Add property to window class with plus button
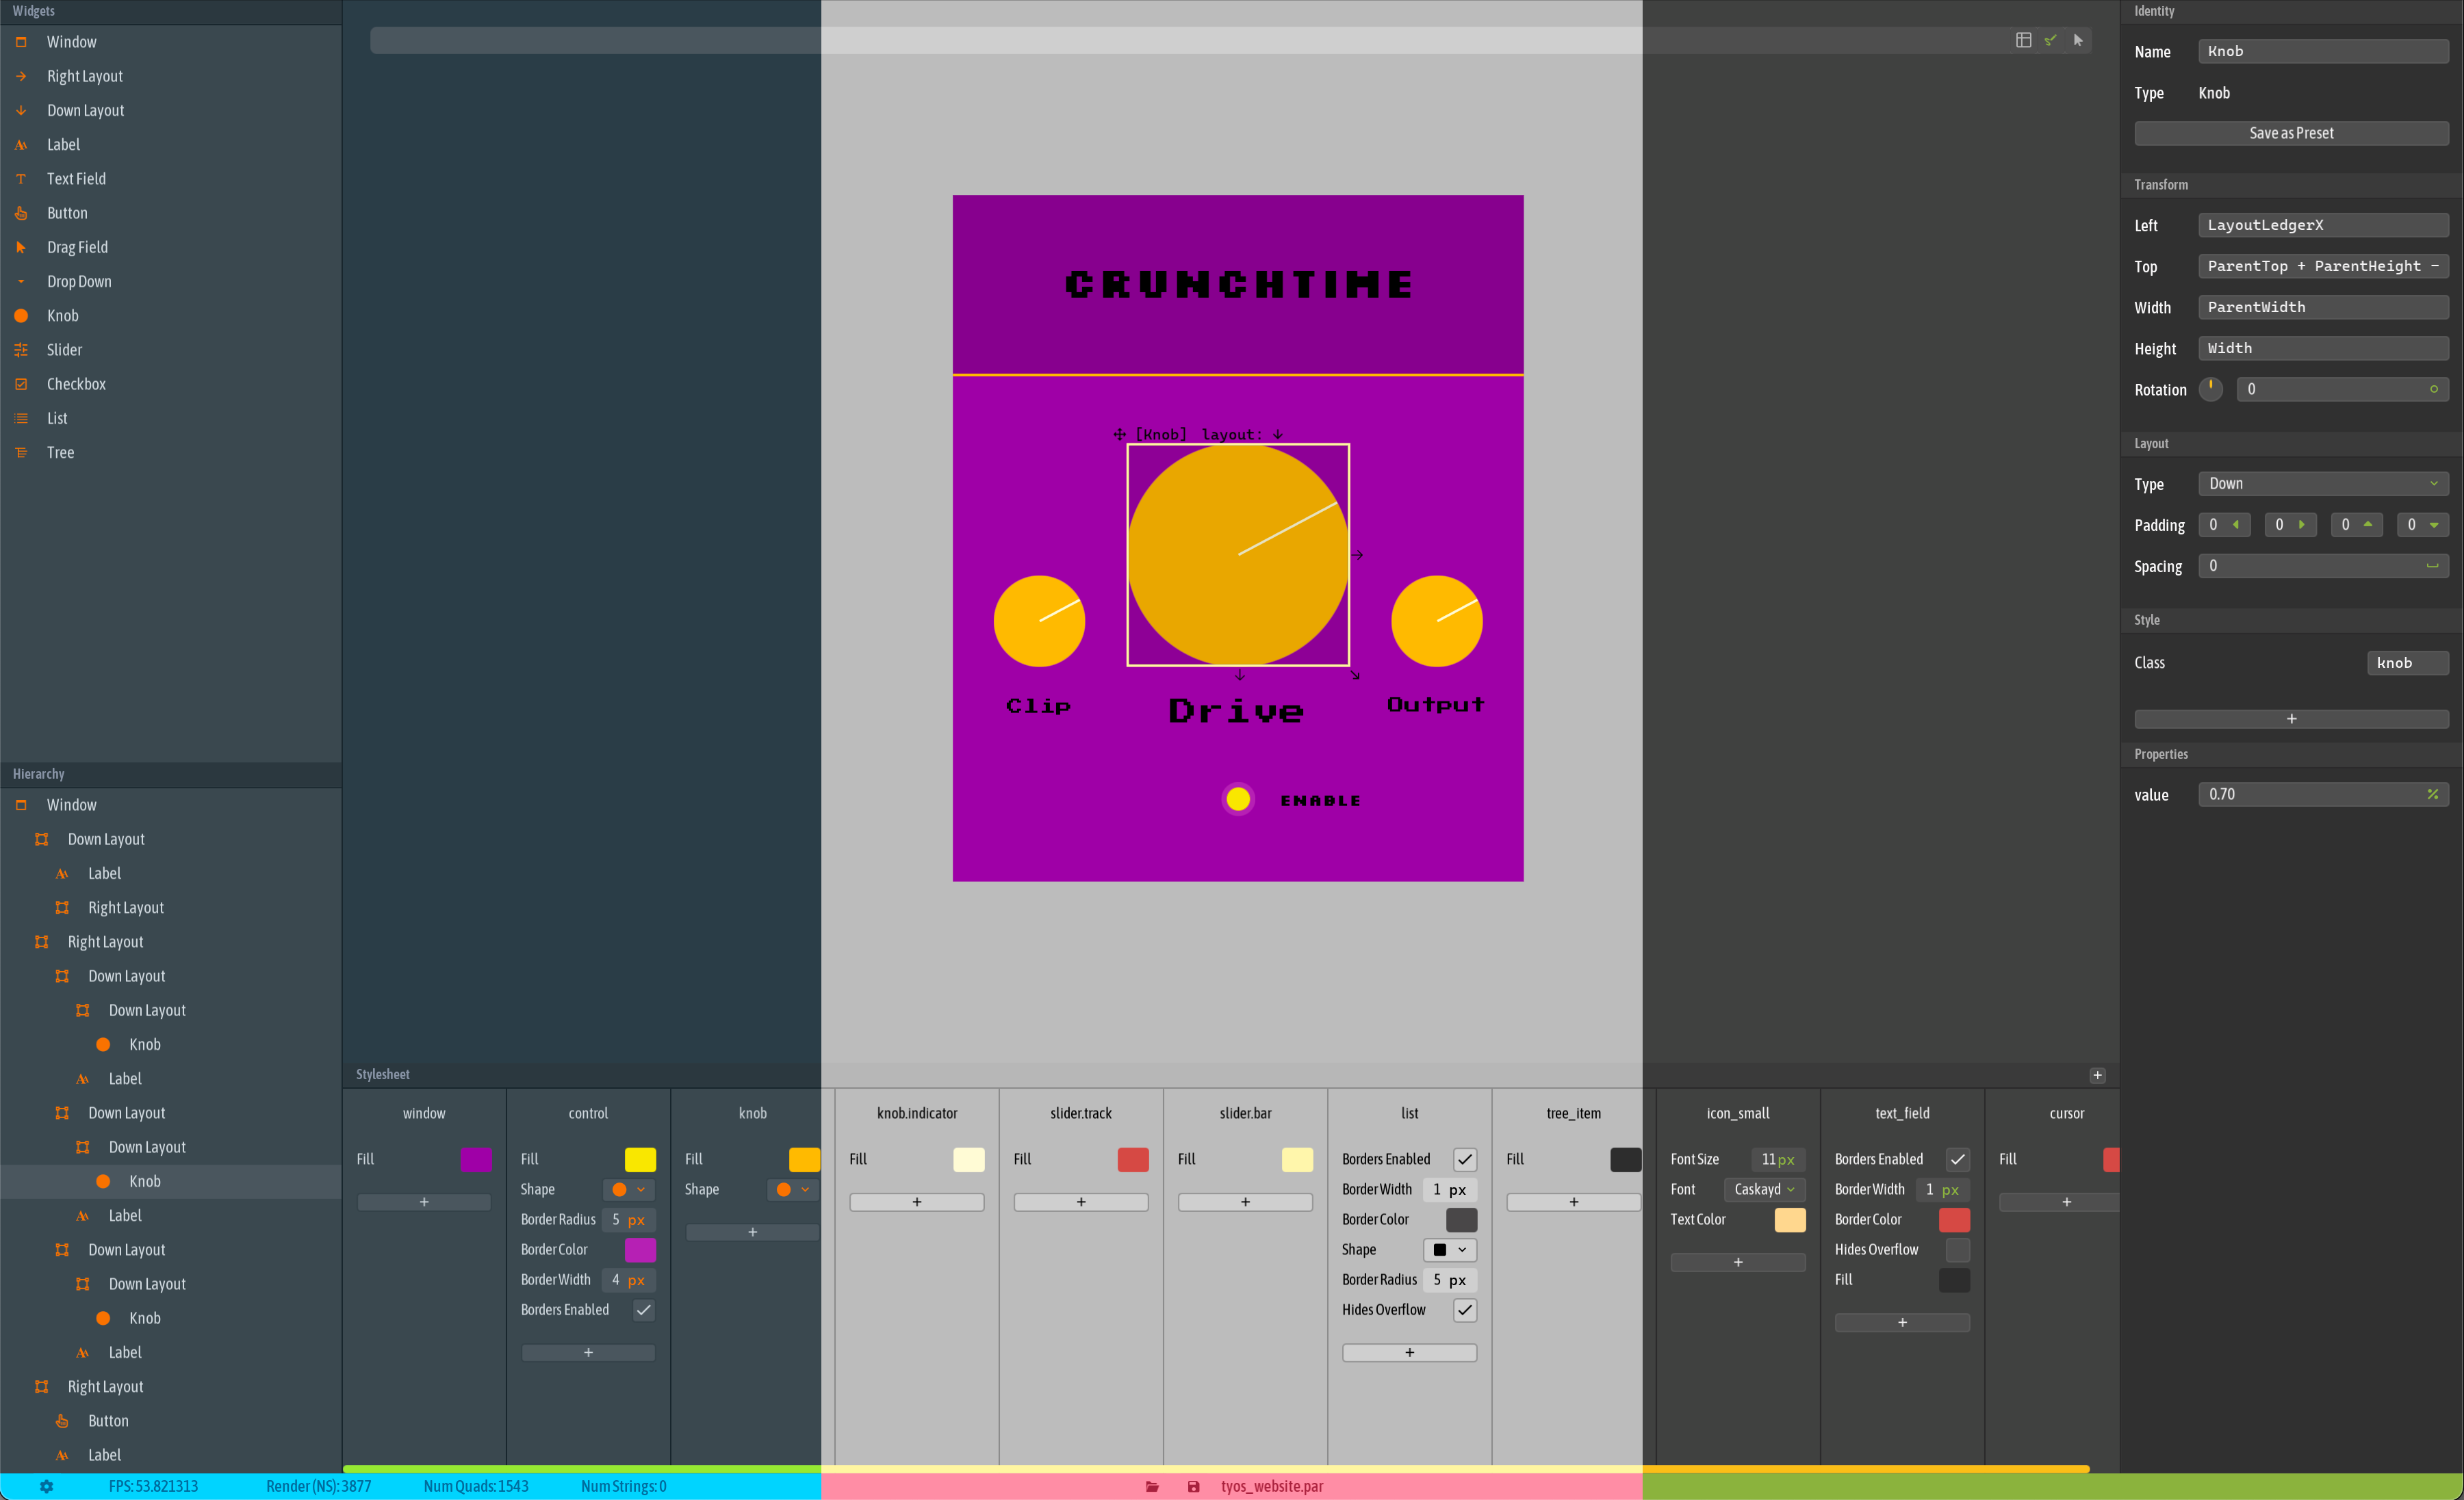The width and height of the screenshot is (2464, 1500). coord(424,1202)
